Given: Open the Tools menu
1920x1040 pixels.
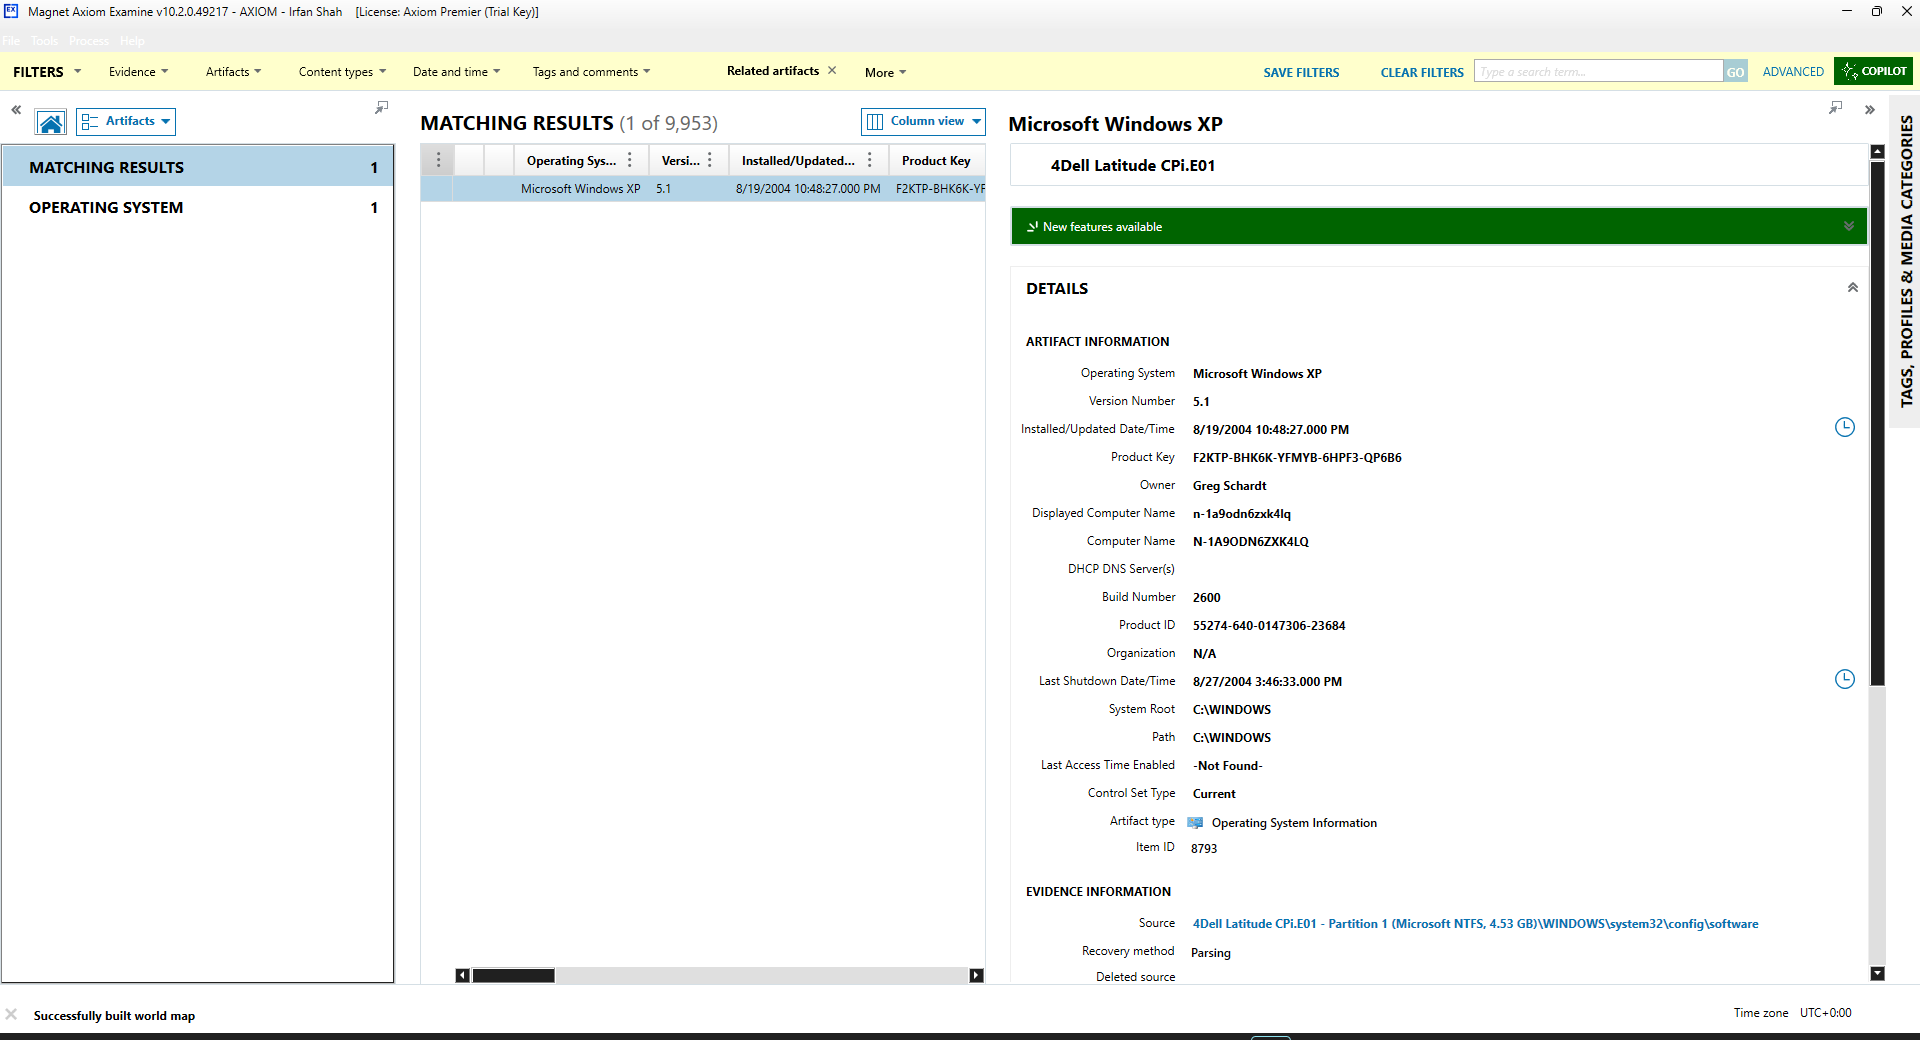Looking at the screenshot, I should point(44,41).
